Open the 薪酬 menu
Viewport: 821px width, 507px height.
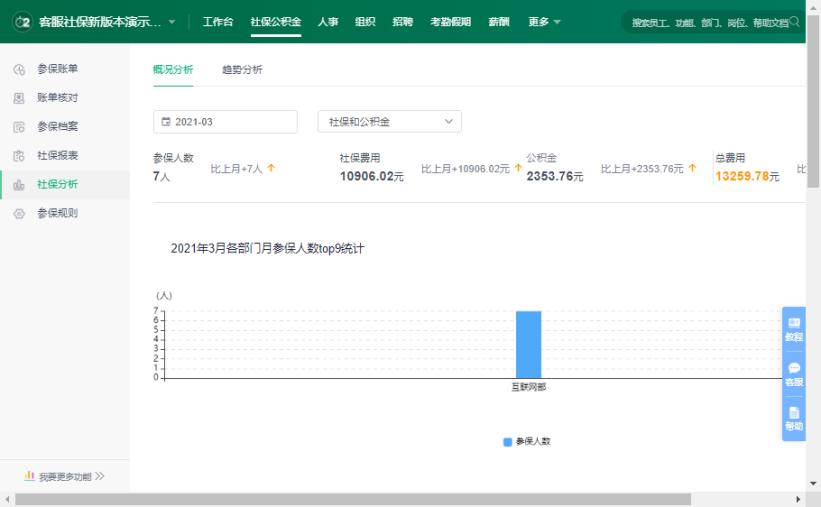(x=498, y=22)
